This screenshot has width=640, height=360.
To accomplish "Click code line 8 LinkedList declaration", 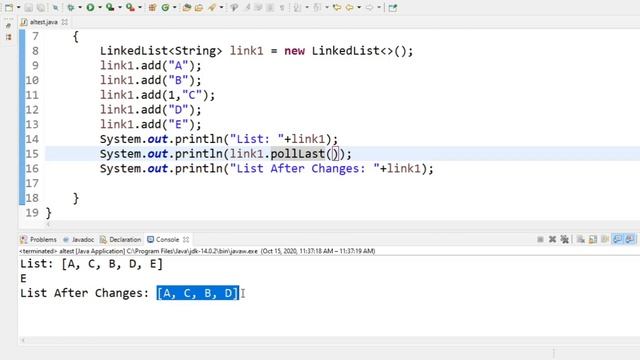I will 256,51.
